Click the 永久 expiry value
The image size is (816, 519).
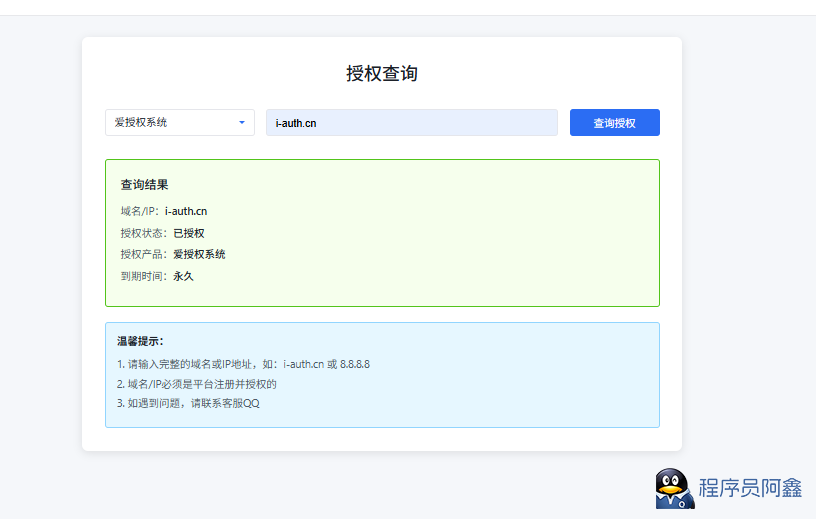tap(183, 276)
